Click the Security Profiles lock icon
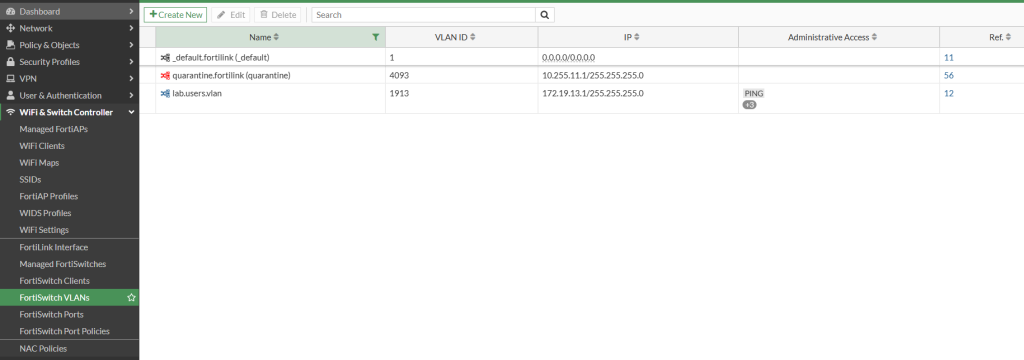This screenshot has width=1024, height=360. point(10,62)
